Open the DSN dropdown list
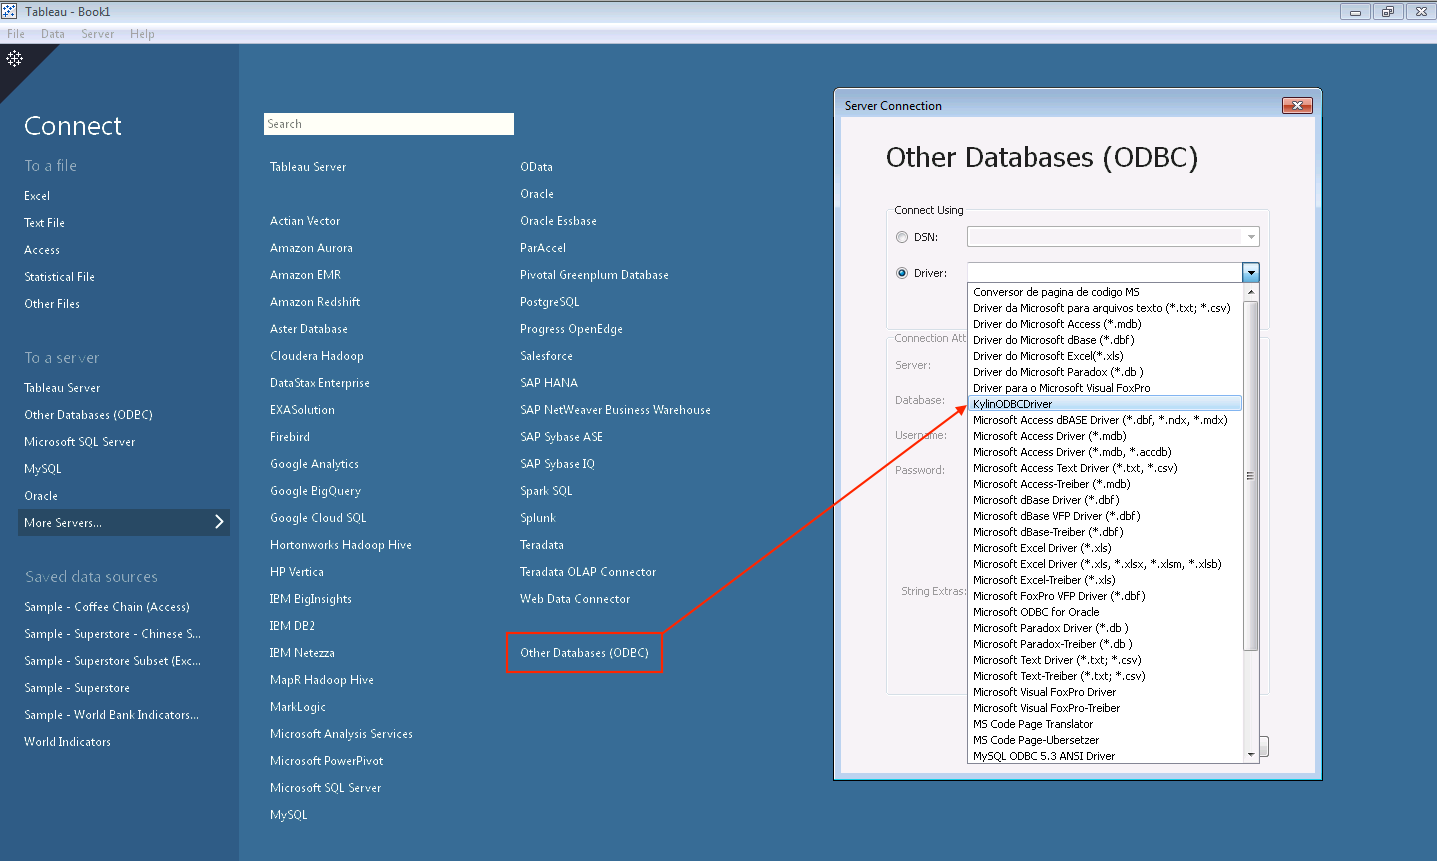 click(1250, 237)
